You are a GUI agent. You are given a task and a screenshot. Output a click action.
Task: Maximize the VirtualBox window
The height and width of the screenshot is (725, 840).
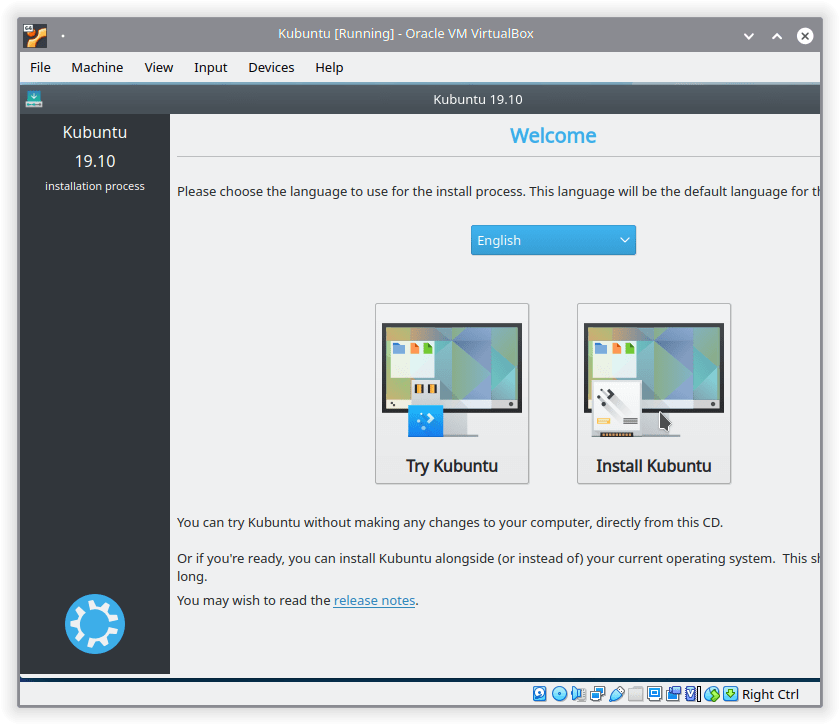777,36
